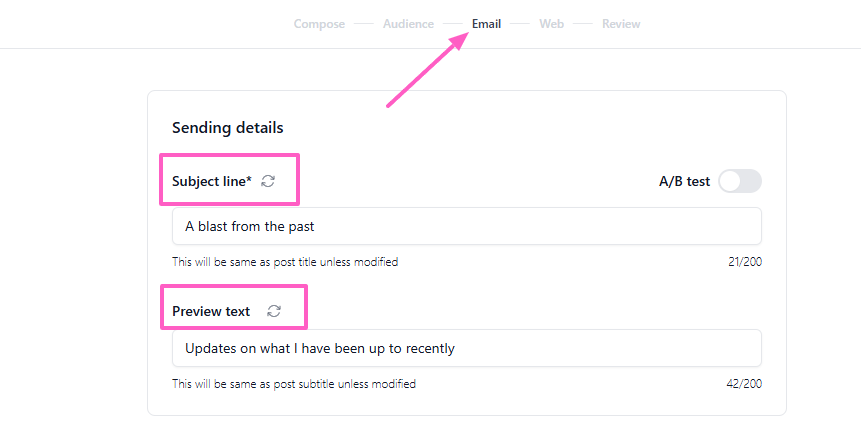This screenshot has height=422, width=861.
Task: Click the pink arrow pointing to Email
Action: click(427, 70)
